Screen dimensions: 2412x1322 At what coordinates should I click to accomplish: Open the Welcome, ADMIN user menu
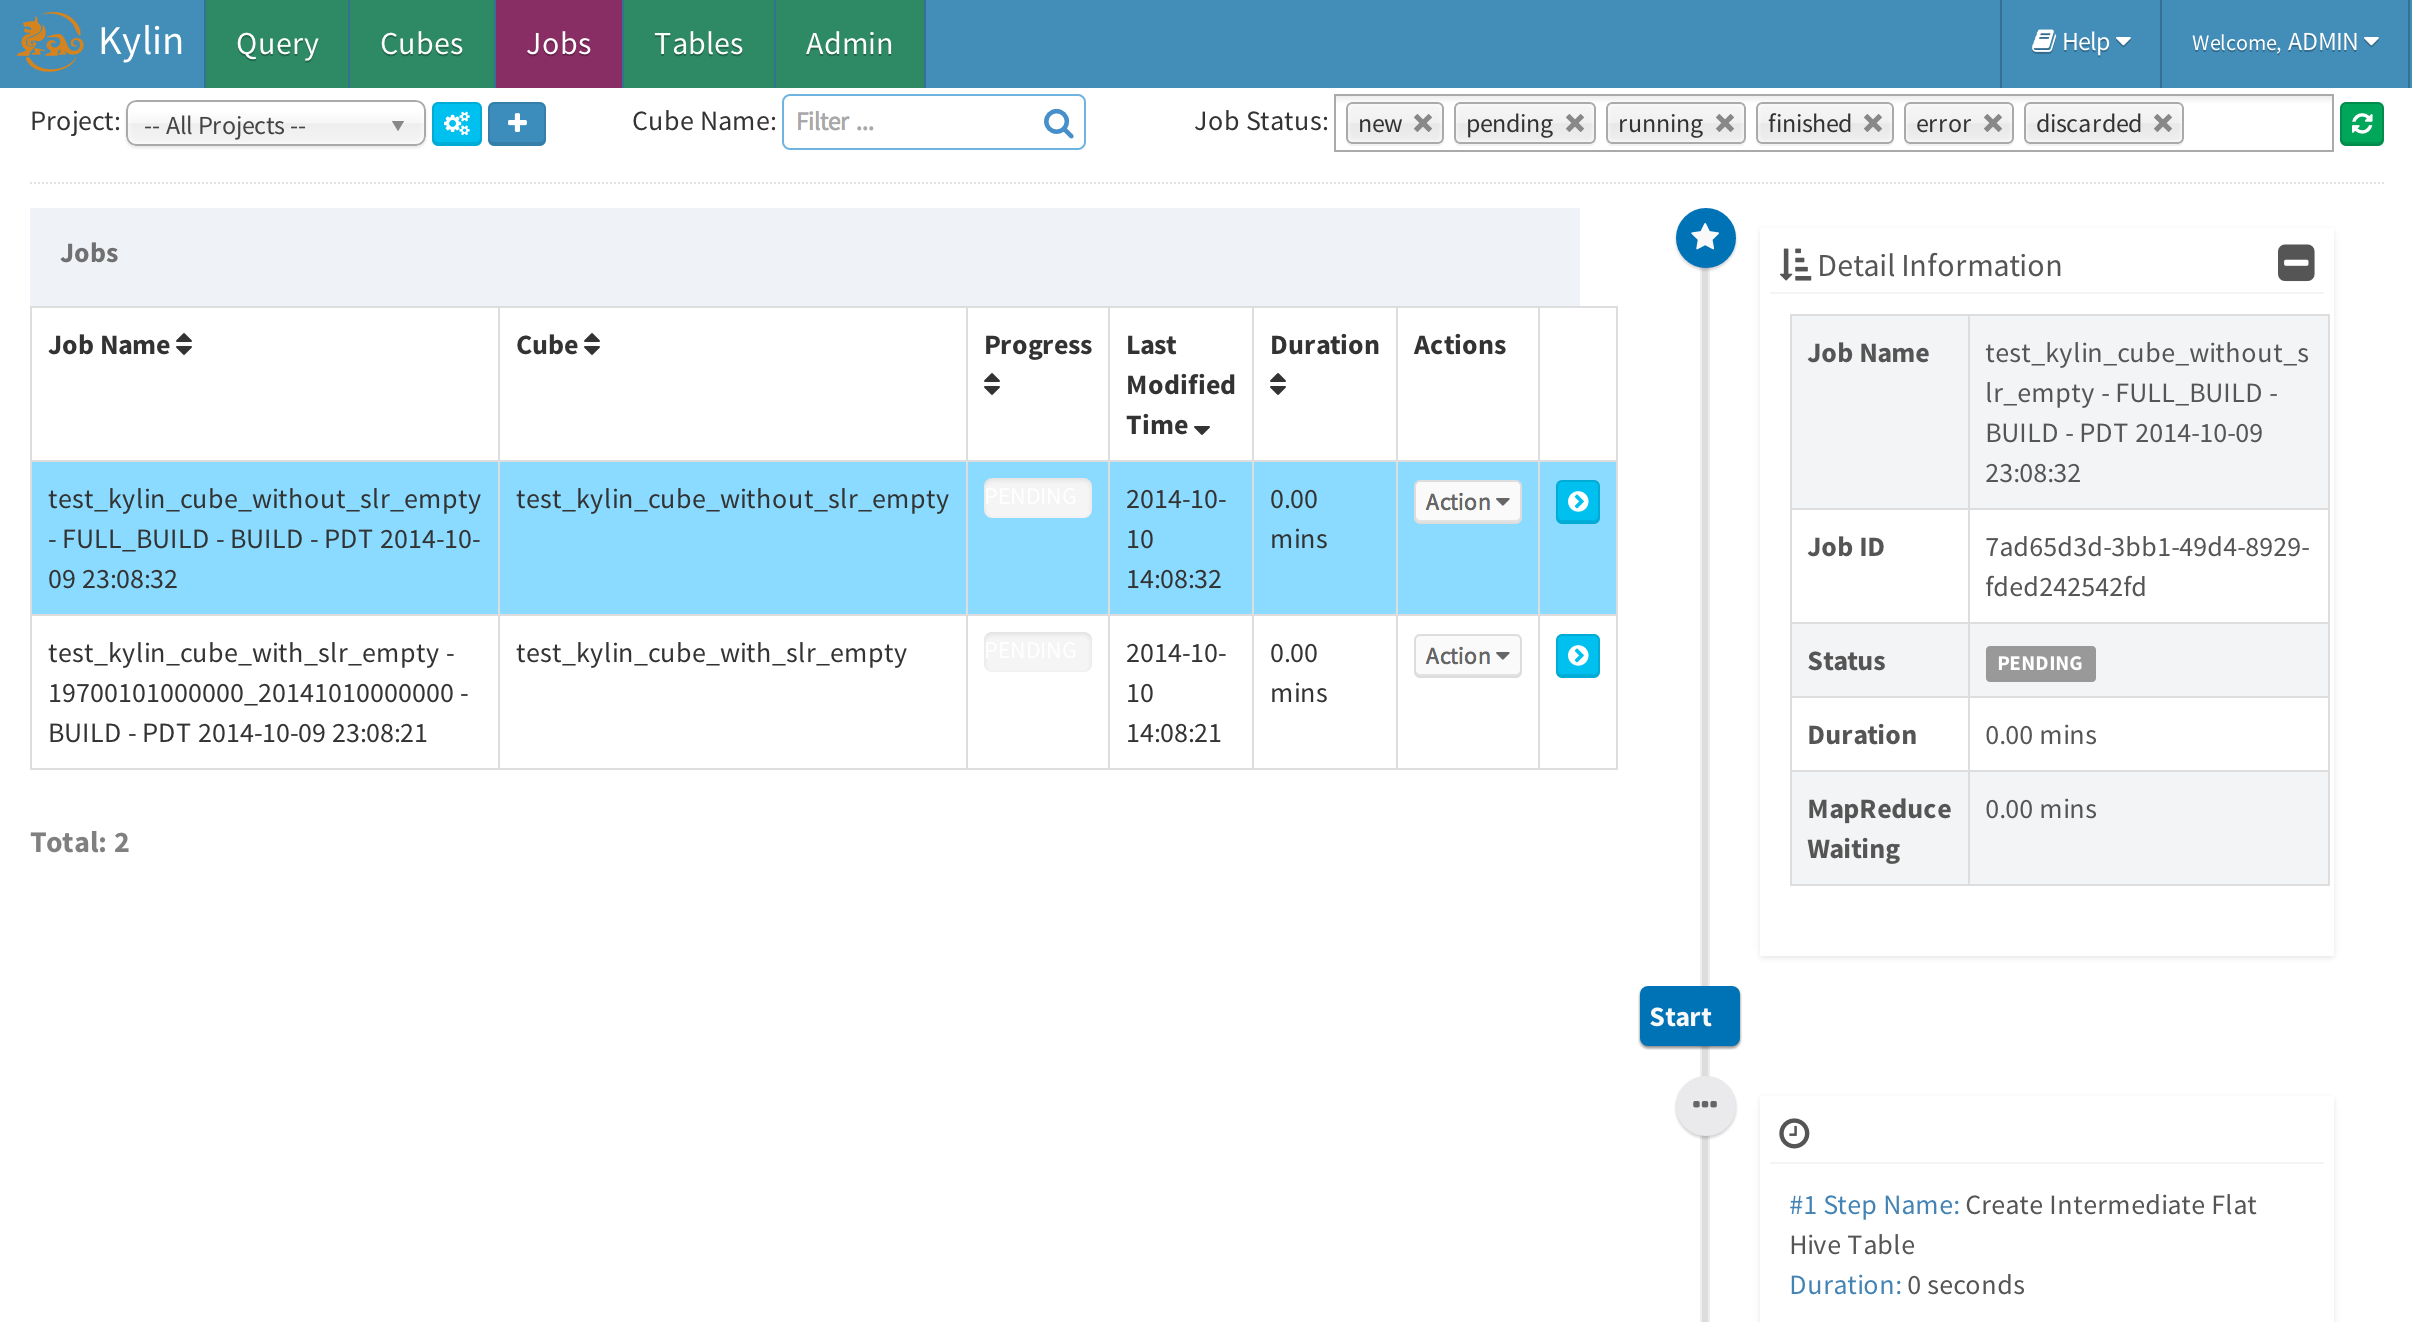pos(2285,42)
